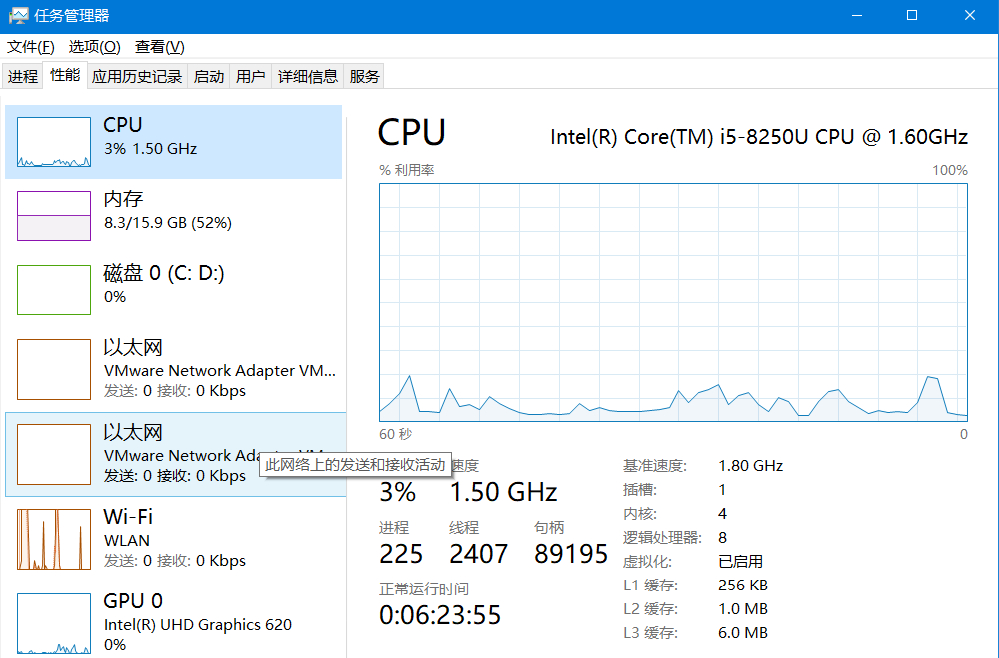
Task: Open the 文件(F) menu
Action: [x=30, y=47]
